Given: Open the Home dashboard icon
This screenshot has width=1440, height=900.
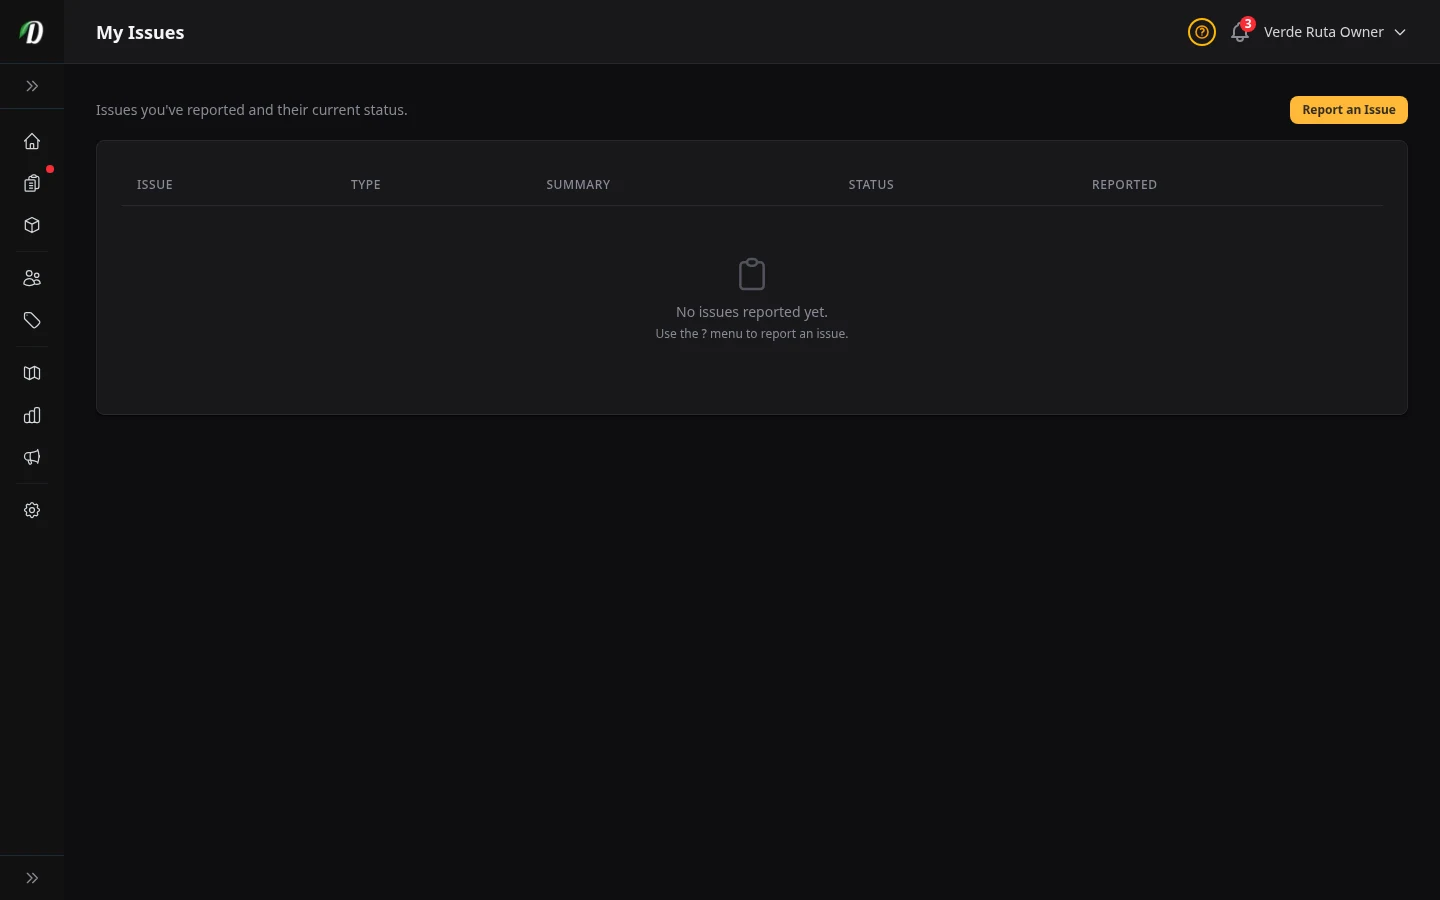Looking at the screenshot, I should tap(32, 141).
